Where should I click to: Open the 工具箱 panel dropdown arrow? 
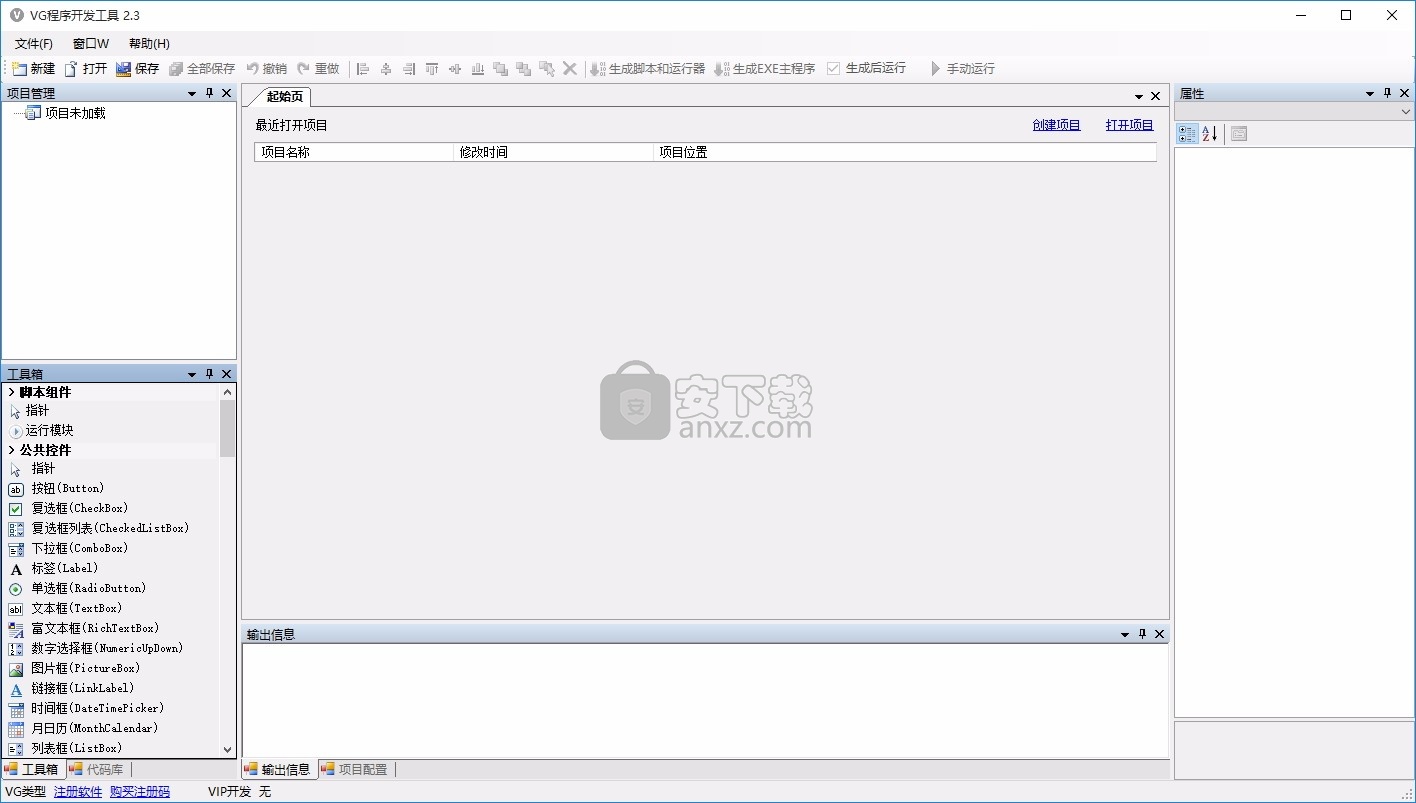(x=192, y=374)
